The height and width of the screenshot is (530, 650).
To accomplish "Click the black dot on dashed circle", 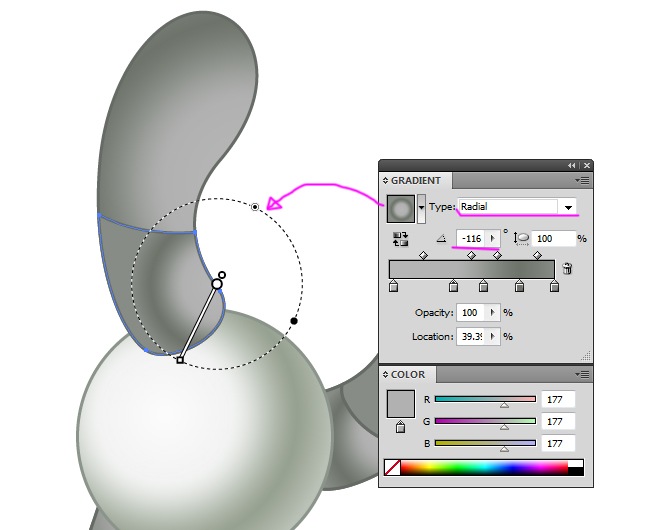I will tap(294, 321).
